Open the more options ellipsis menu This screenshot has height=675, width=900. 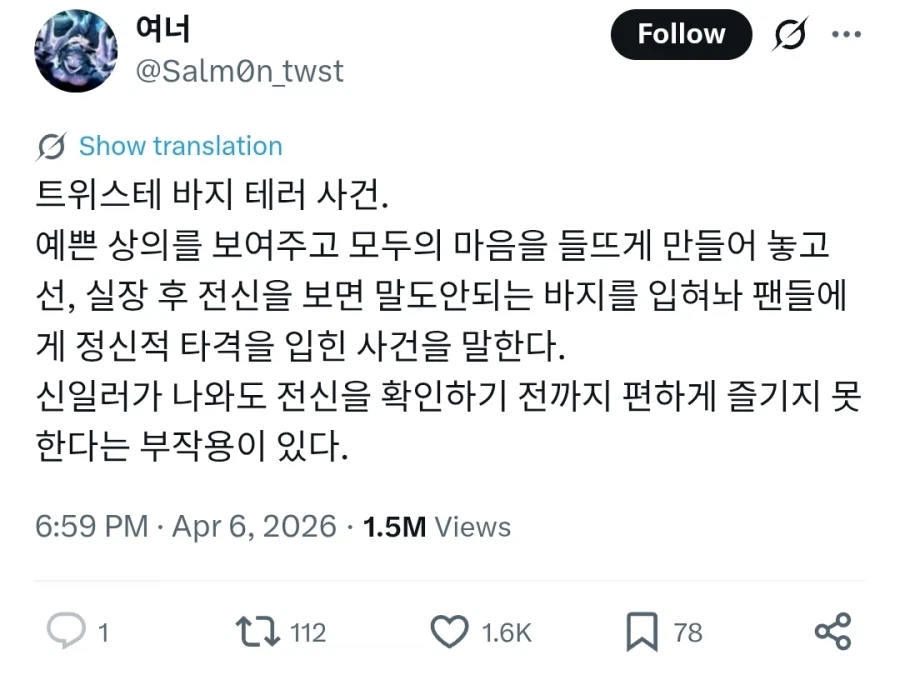tap(847, 33)
